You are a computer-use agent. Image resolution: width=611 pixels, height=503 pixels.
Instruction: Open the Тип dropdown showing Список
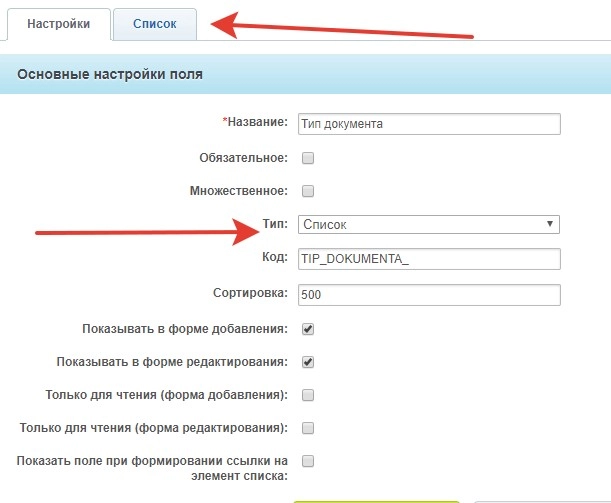coord(428,225)
